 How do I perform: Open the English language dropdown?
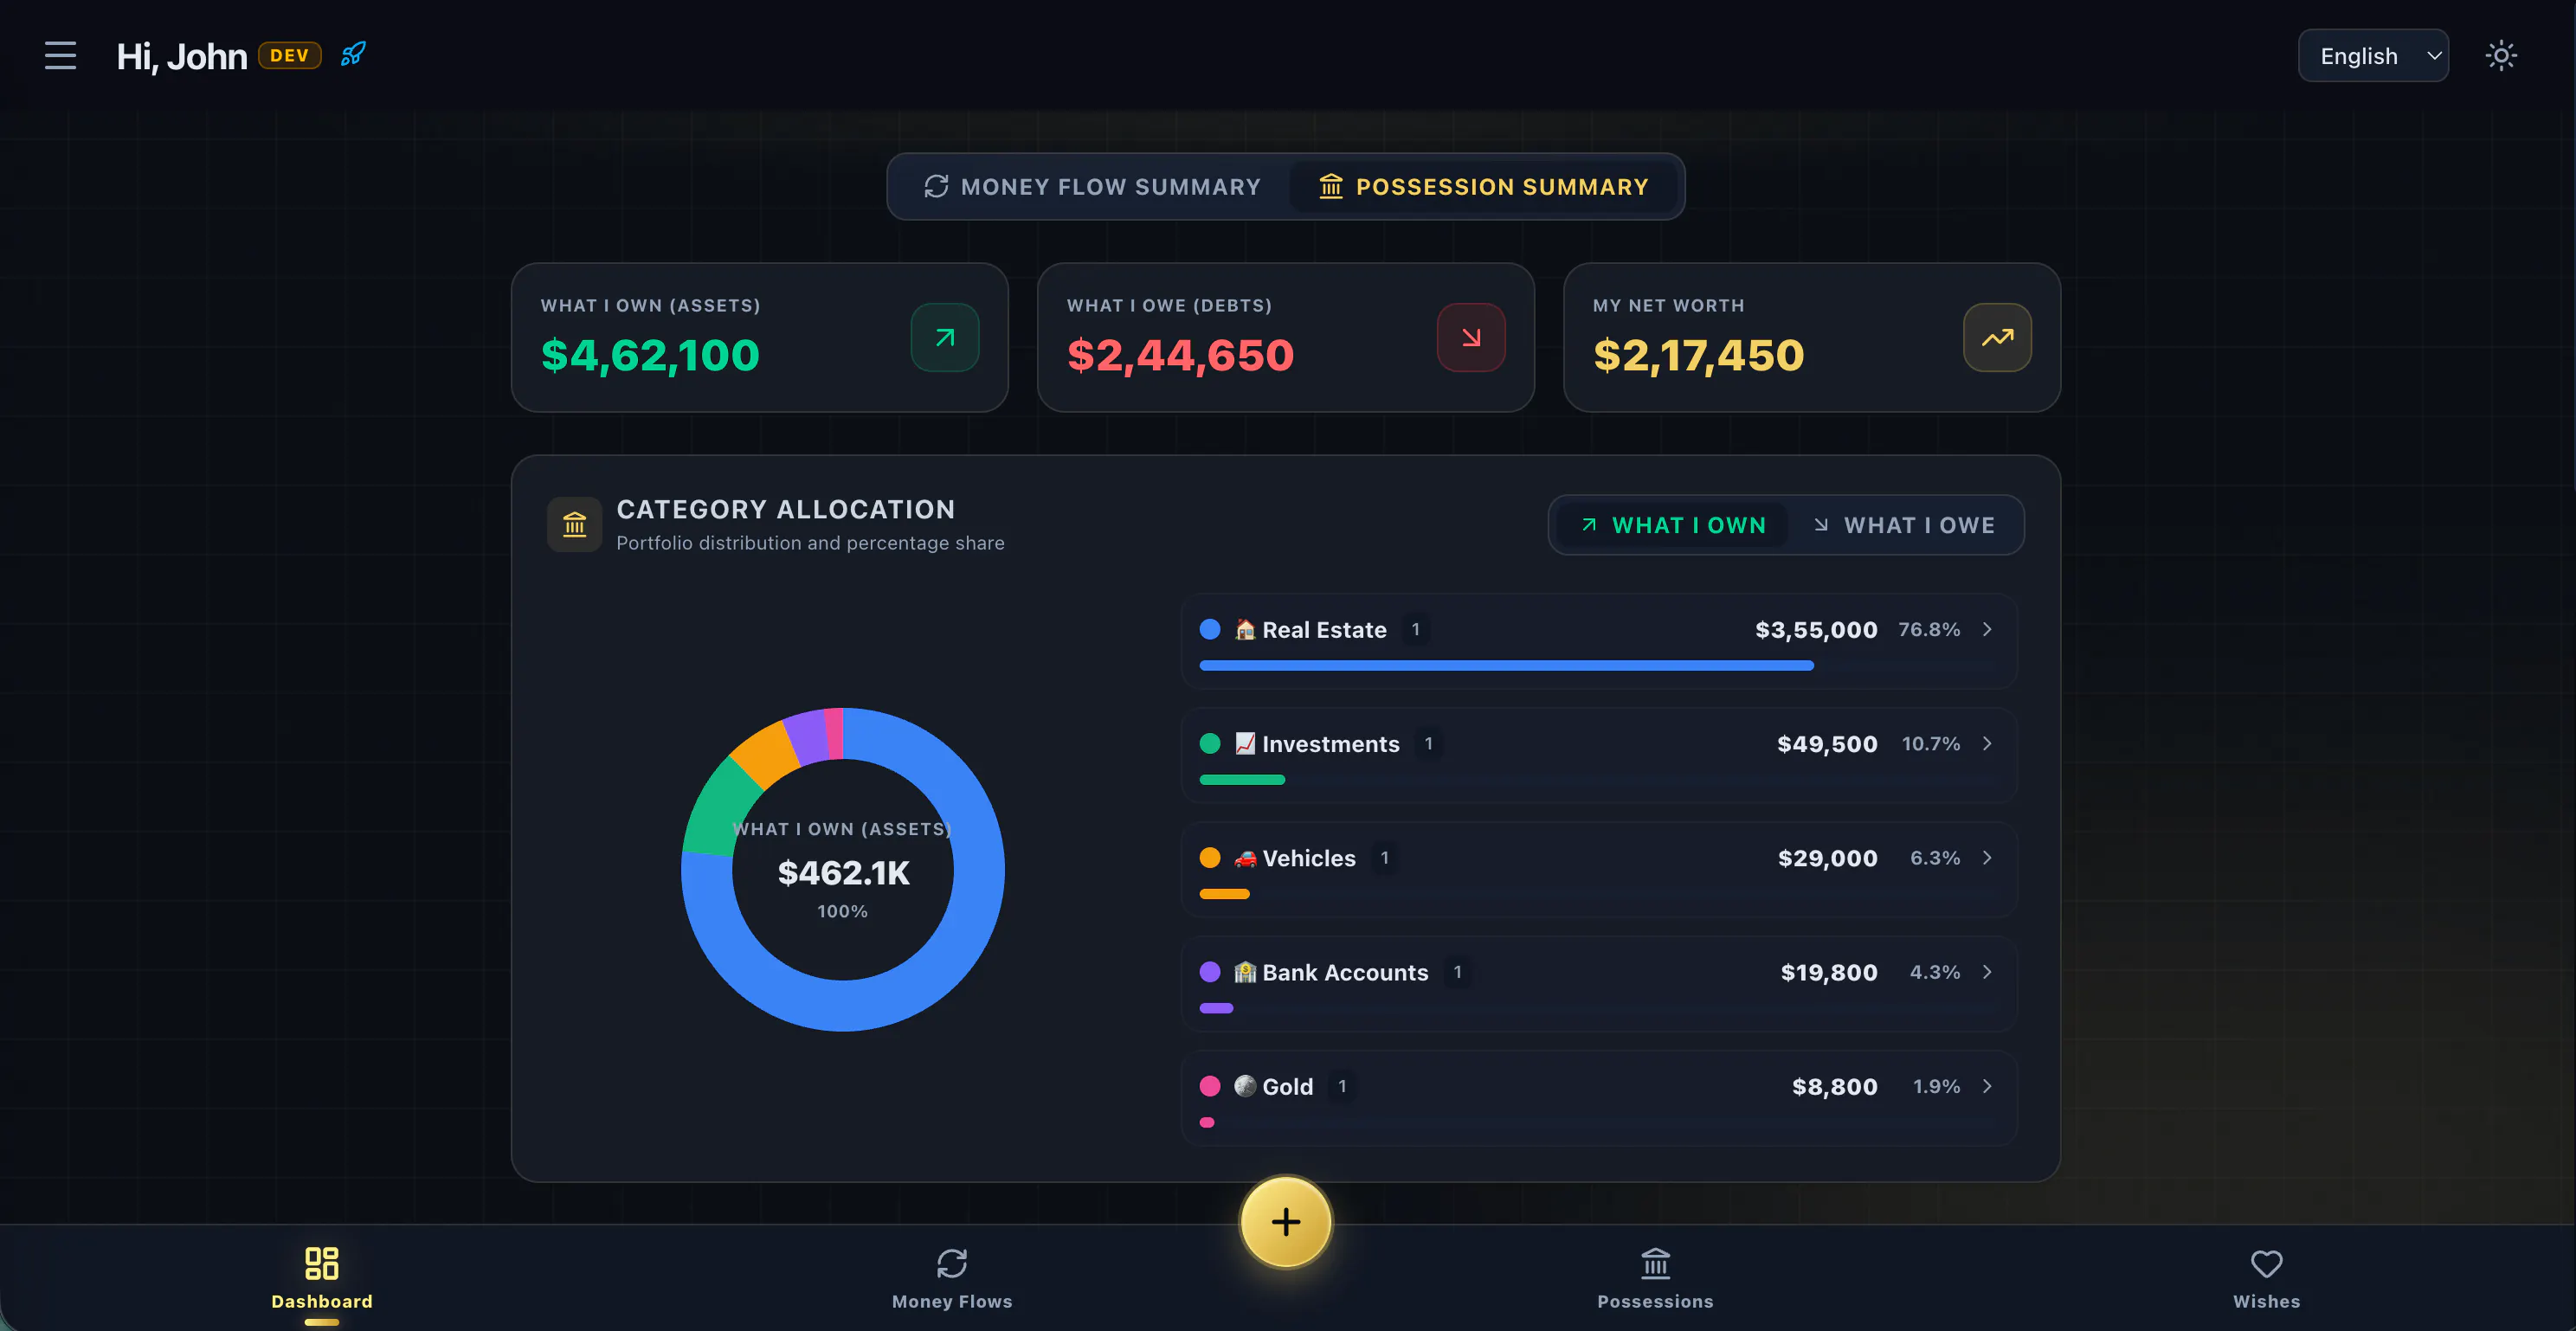click(2373, 55)
